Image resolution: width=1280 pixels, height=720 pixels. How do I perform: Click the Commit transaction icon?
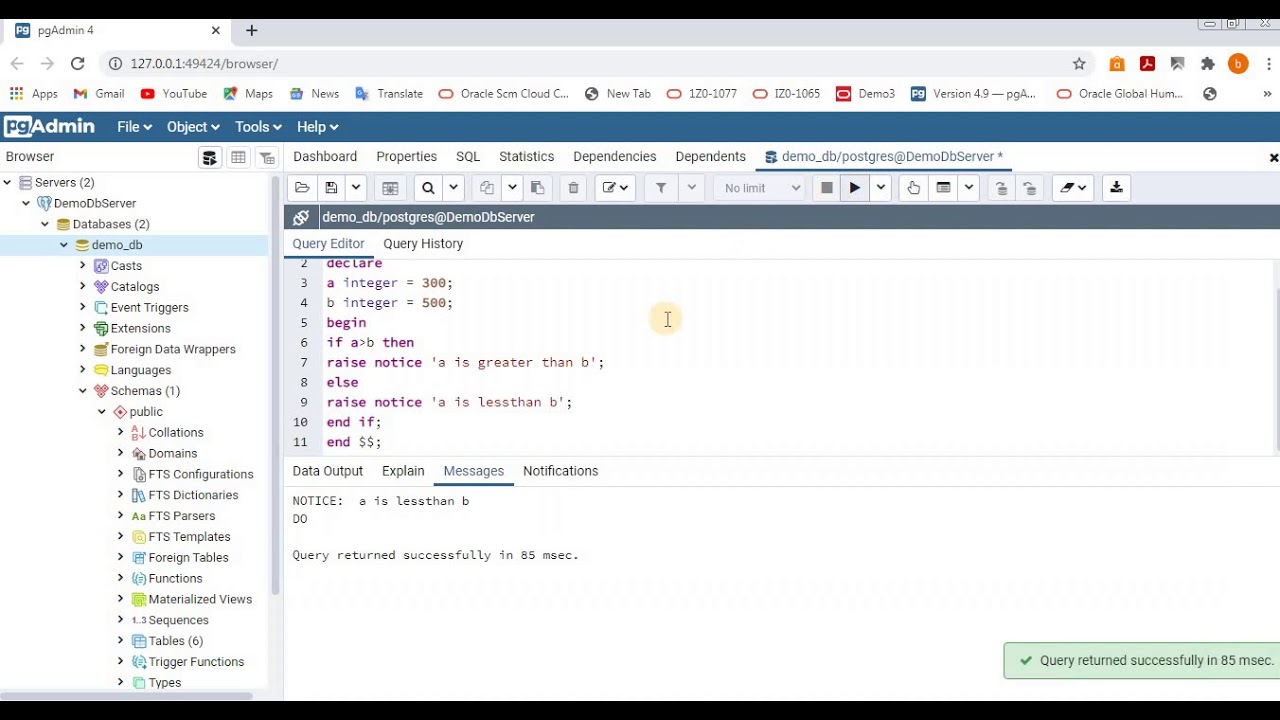pyautogui.click(x=1001, y=188)
